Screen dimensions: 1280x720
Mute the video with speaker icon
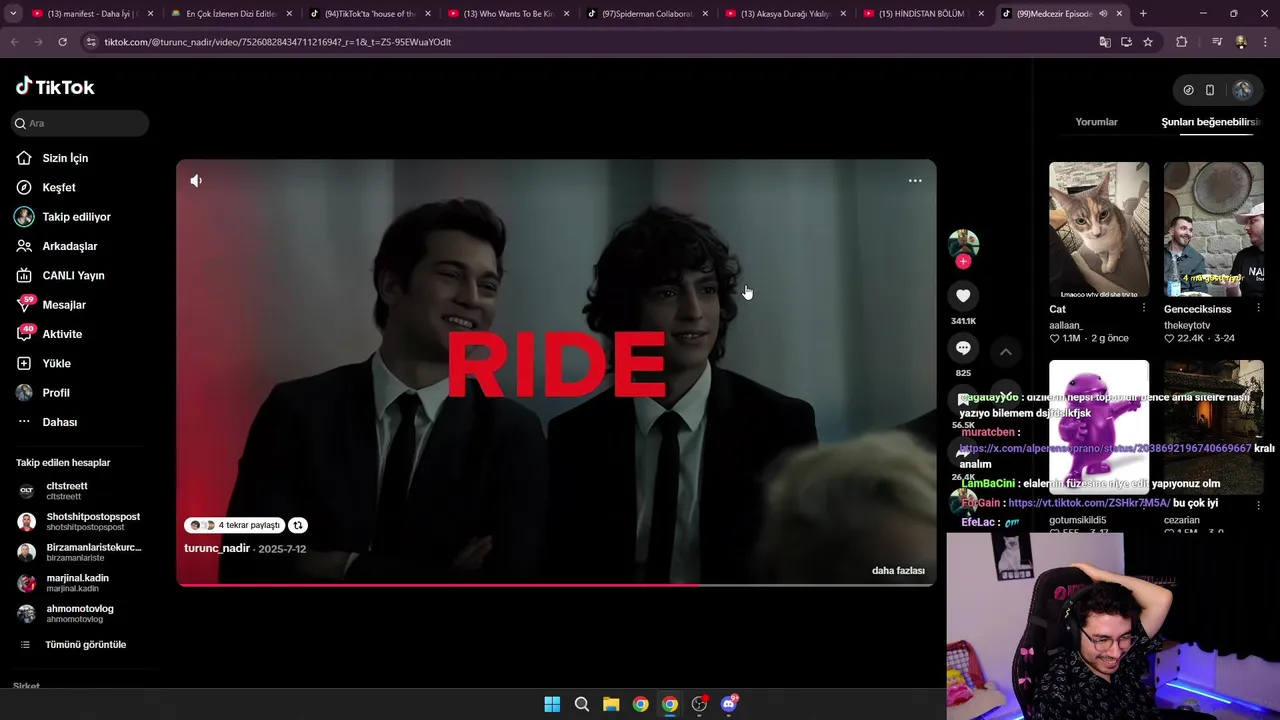196,181
